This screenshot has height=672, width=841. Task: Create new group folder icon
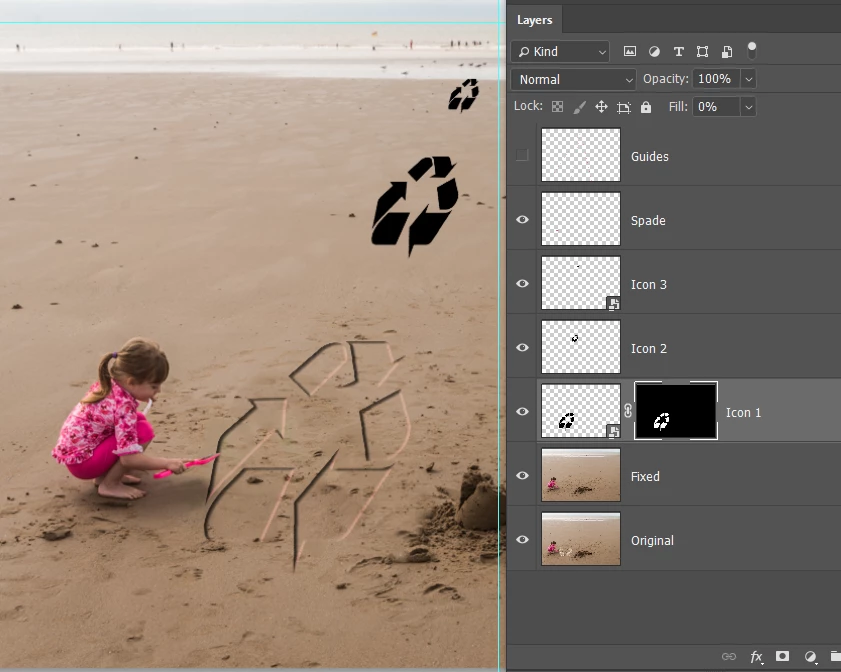[836, 656]
